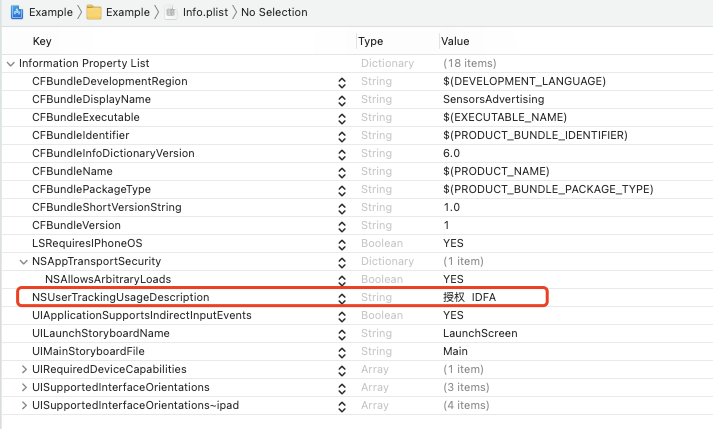
Task: Select the CFBundleShortVersionString row
Action: pos(106,207)
